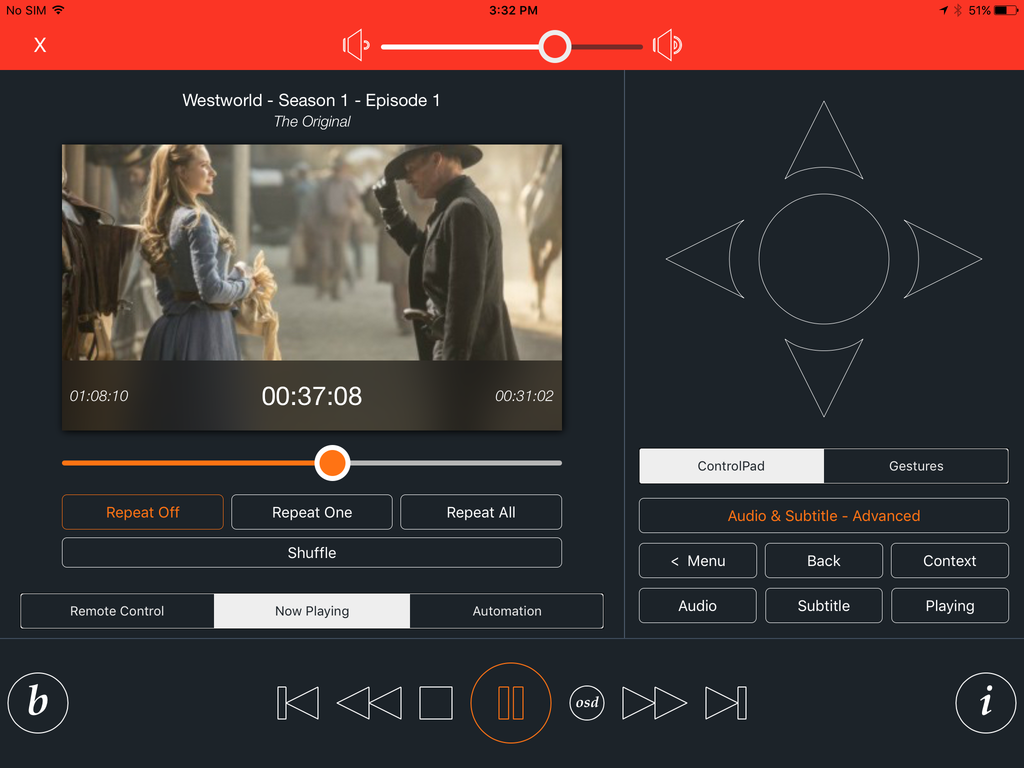Image resolution: width=1024 pixels, height=768 pixels.
Task: Select the Gestures segment
Action: coord(916,466)
